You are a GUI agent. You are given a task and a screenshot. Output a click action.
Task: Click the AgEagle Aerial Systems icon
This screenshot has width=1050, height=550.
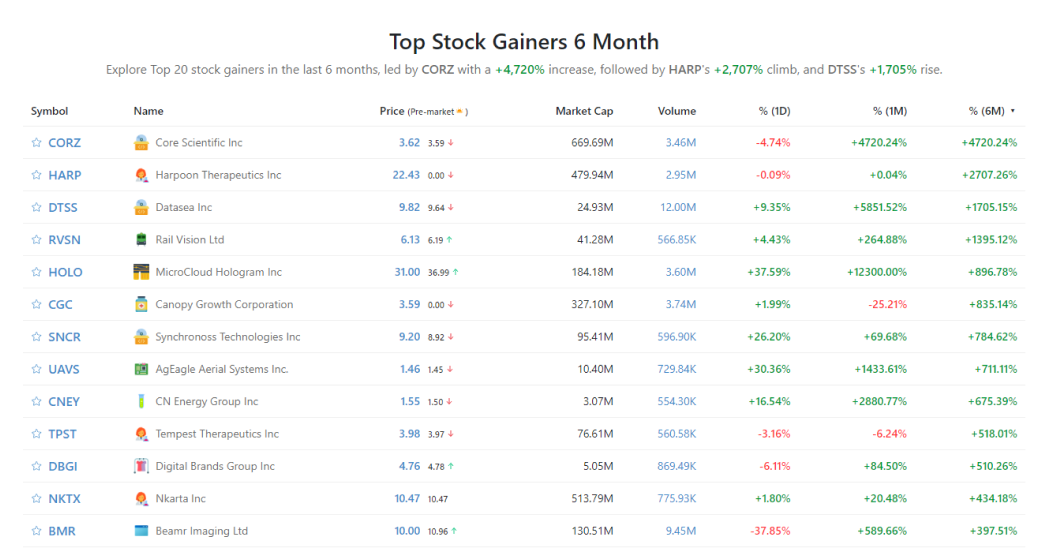[x=141, y=369]
